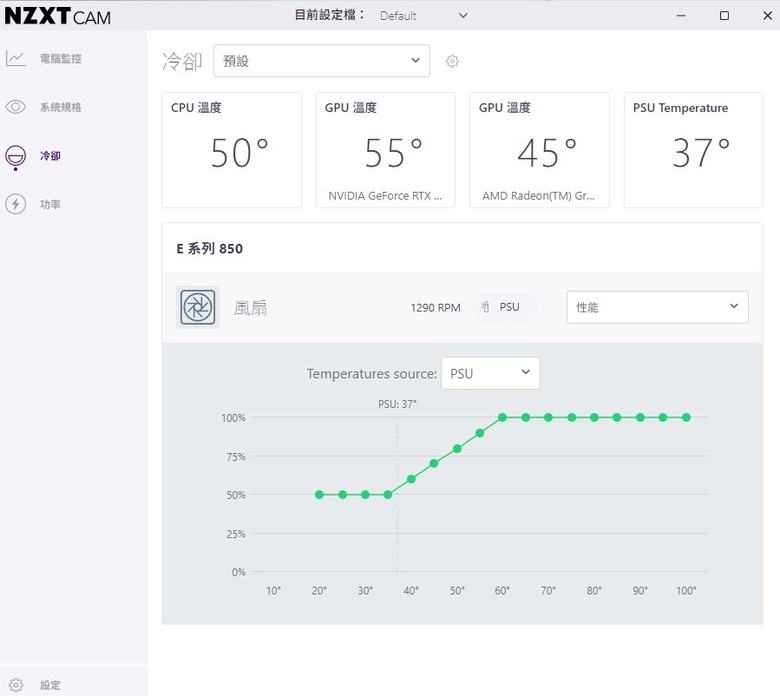The image size is (780, 696).
Task: Select fan curve point at 45°
Action: pyautogui.click(x=434, y=463)
